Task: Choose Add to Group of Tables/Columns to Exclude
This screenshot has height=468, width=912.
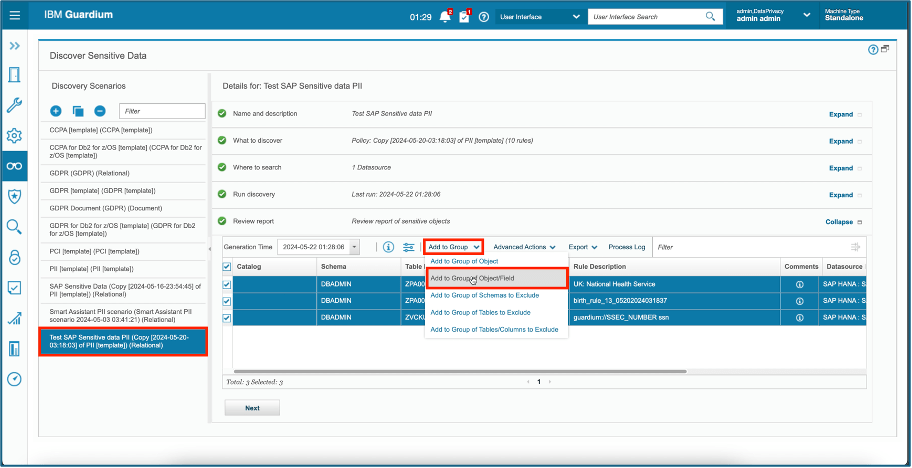Action: tap(494, 330)
